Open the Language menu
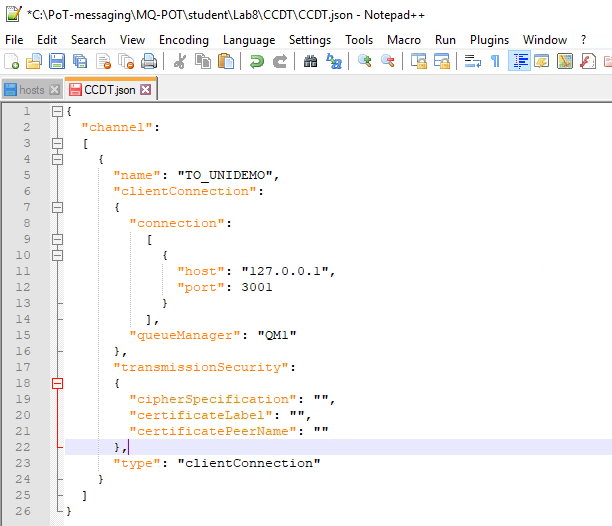 [x=249, y=40]
